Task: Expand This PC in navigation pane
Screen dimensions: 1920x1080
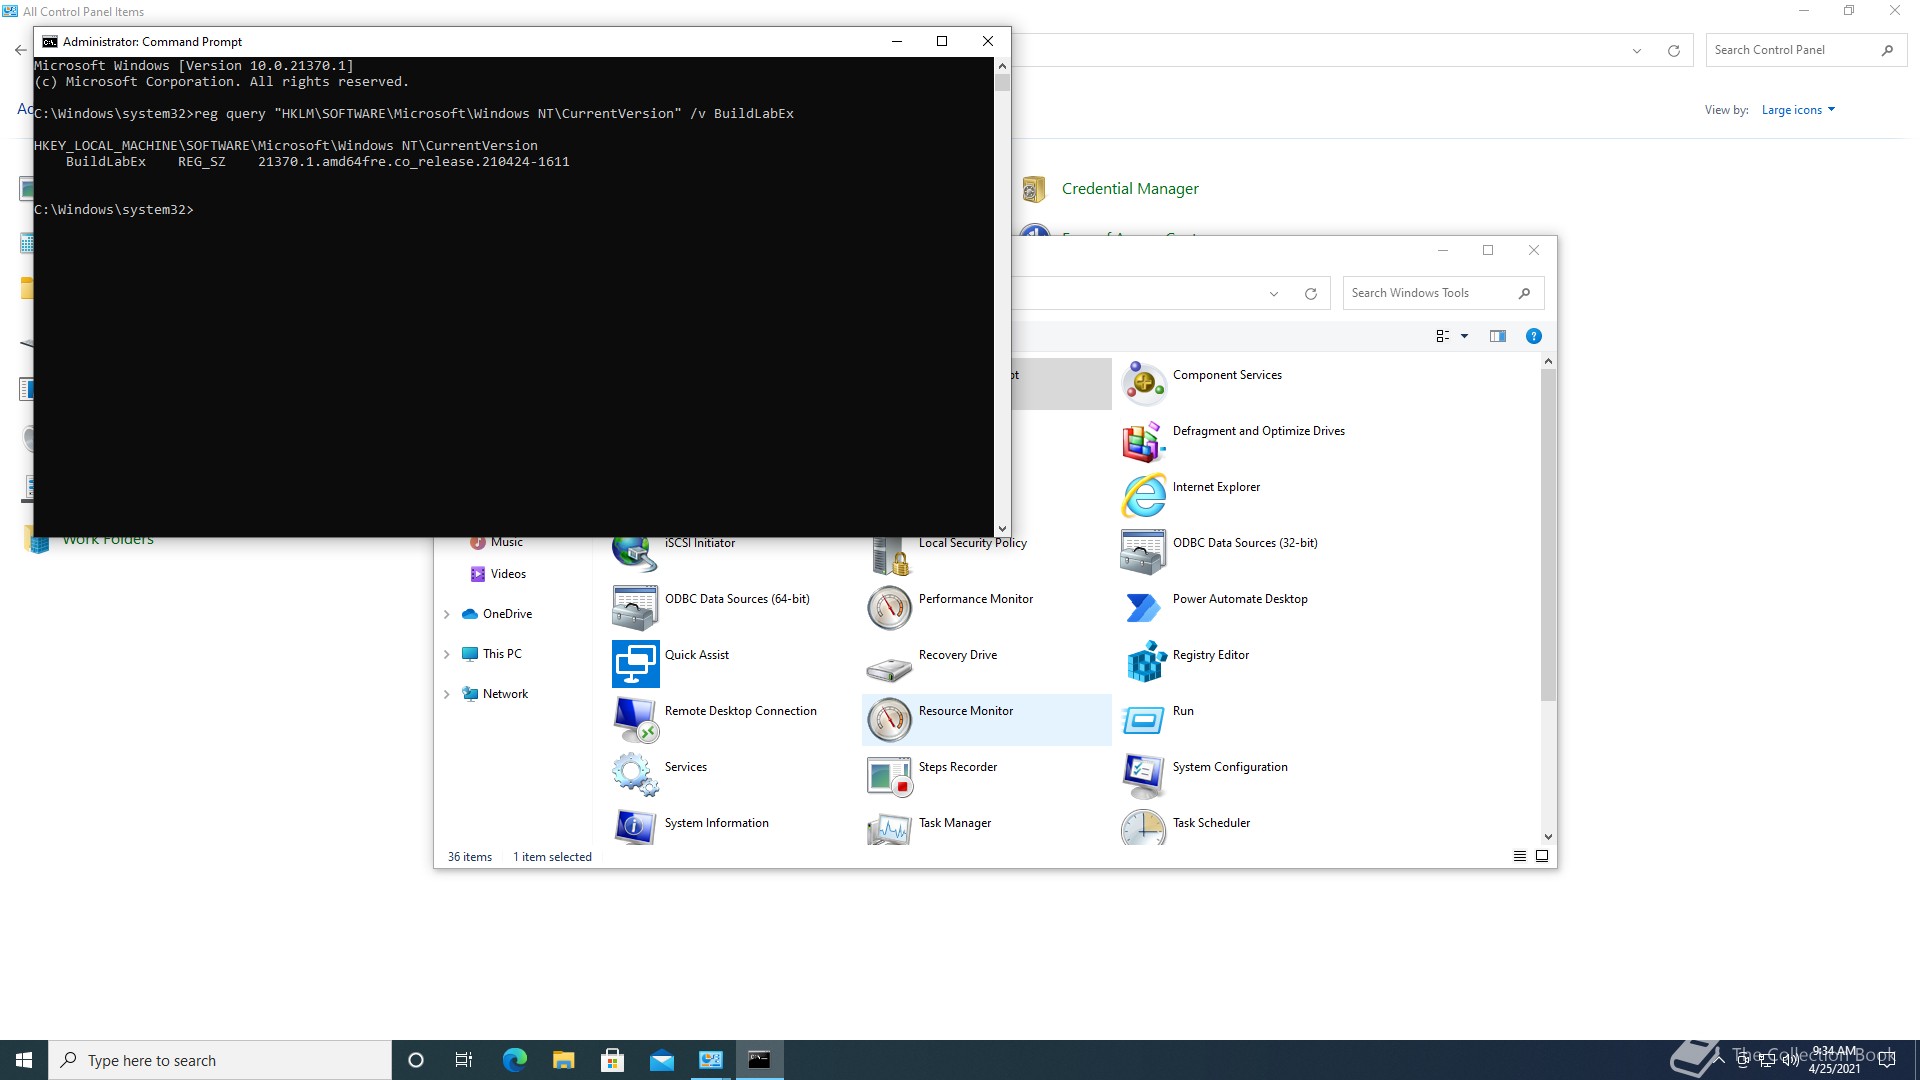Action: click(446, 654)
